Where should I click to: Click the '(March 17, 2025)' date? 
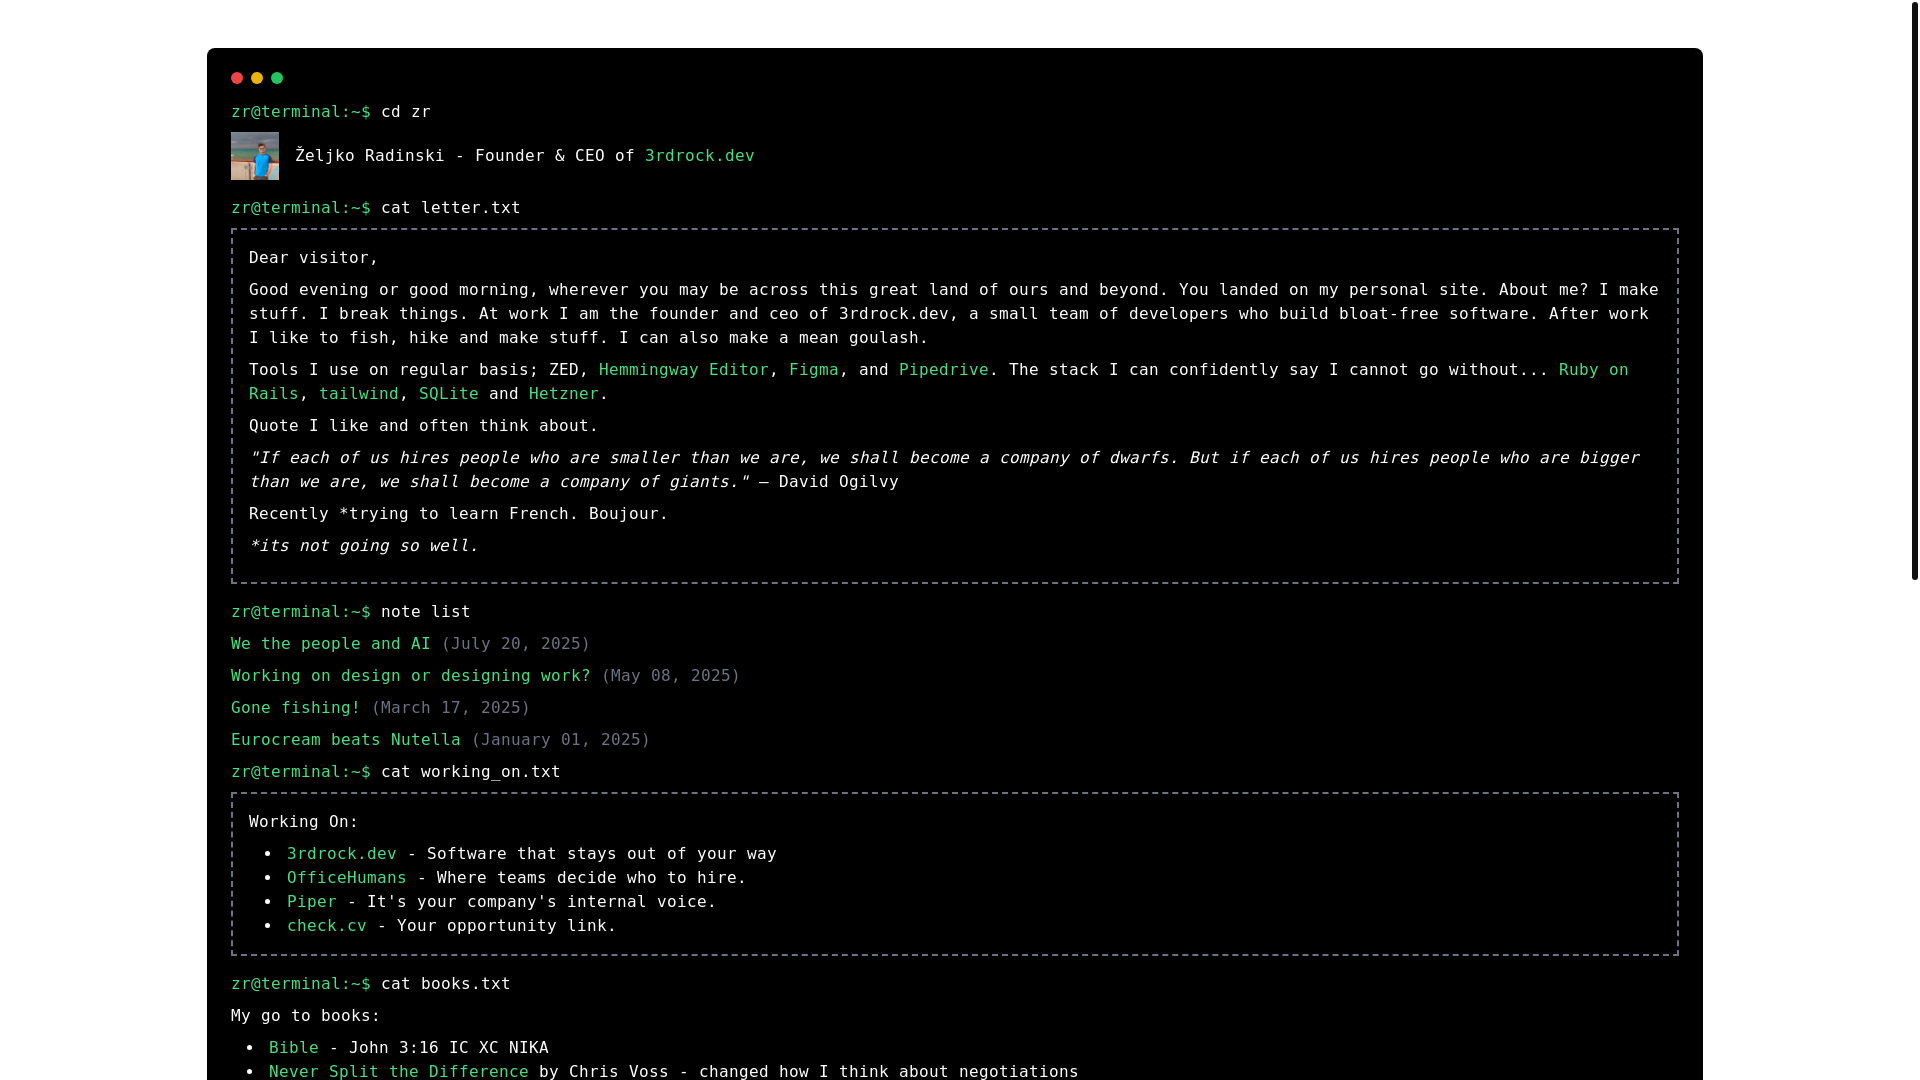(451, 708)
